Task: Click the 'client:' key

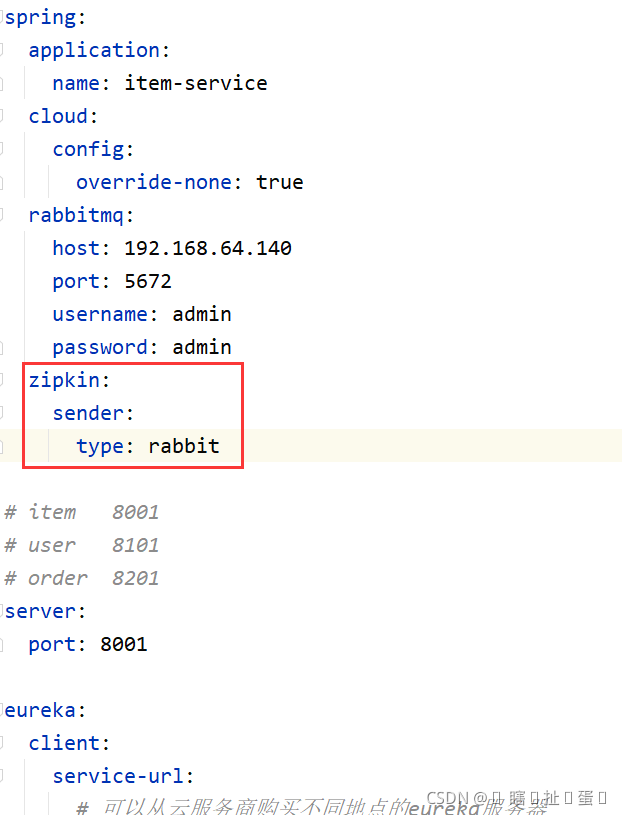Action: (69, 743)
